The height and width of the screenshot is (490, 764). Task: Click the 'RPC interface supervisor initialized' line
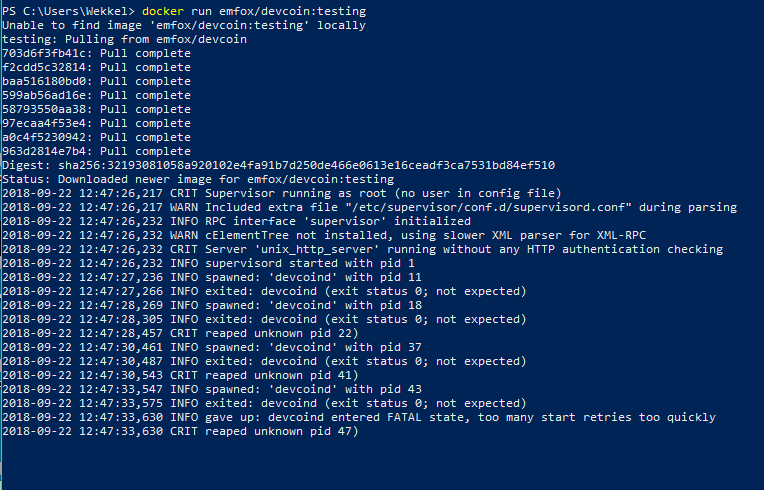click(x=236, y=222)
